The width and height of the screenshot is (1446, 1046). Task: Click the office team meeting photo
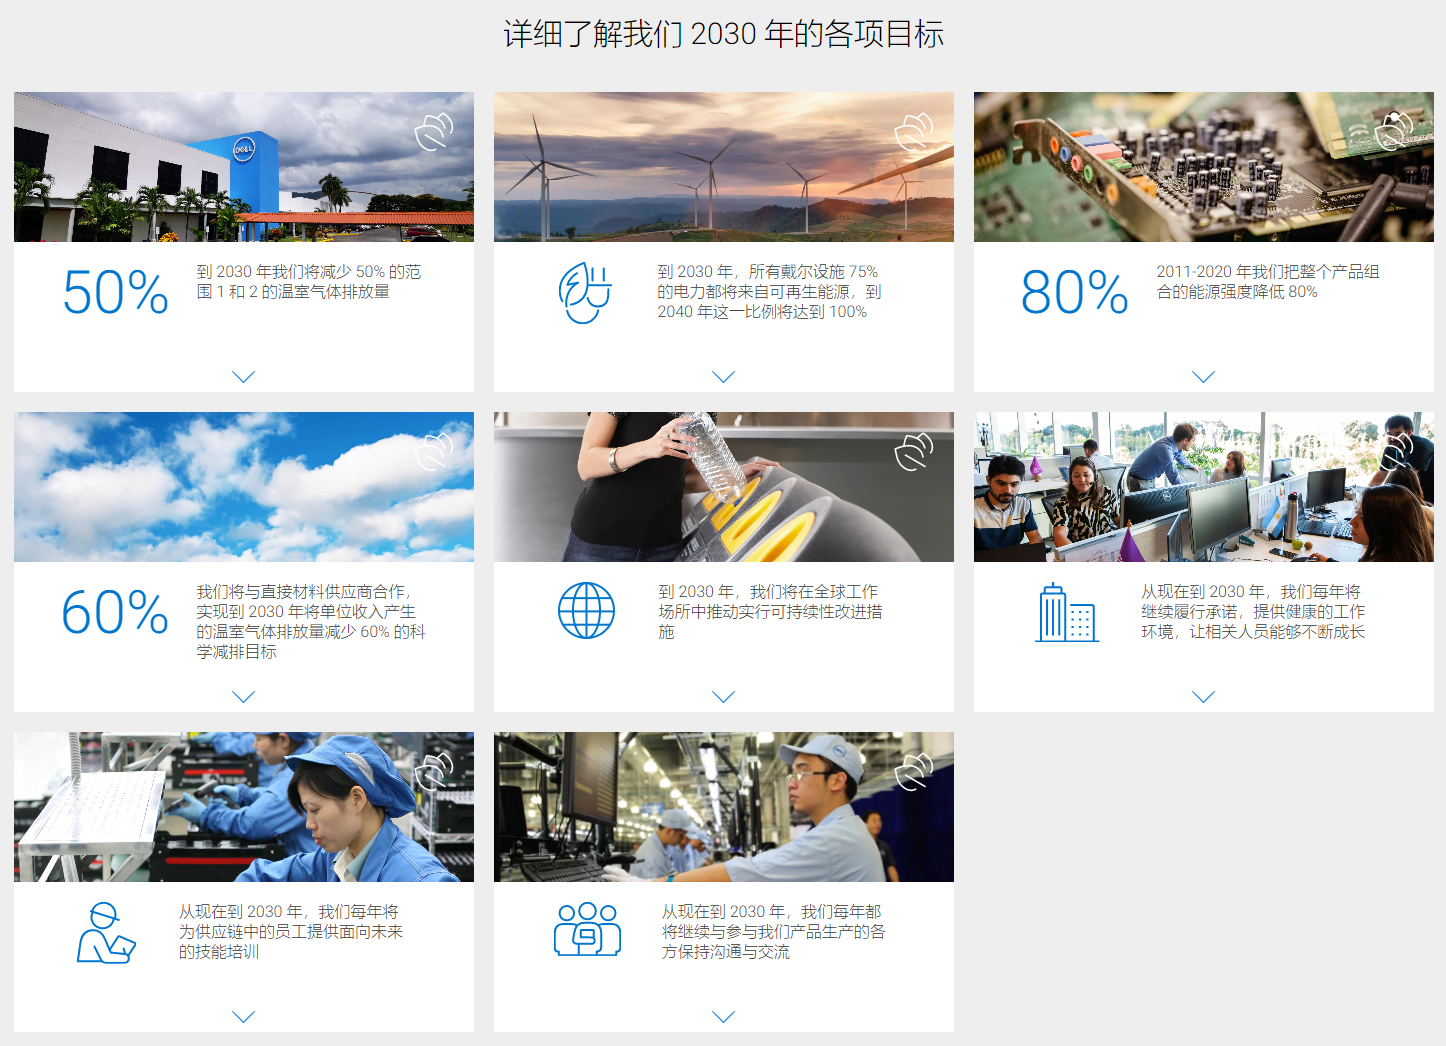pyautogui.click(x=1204, y=487)
